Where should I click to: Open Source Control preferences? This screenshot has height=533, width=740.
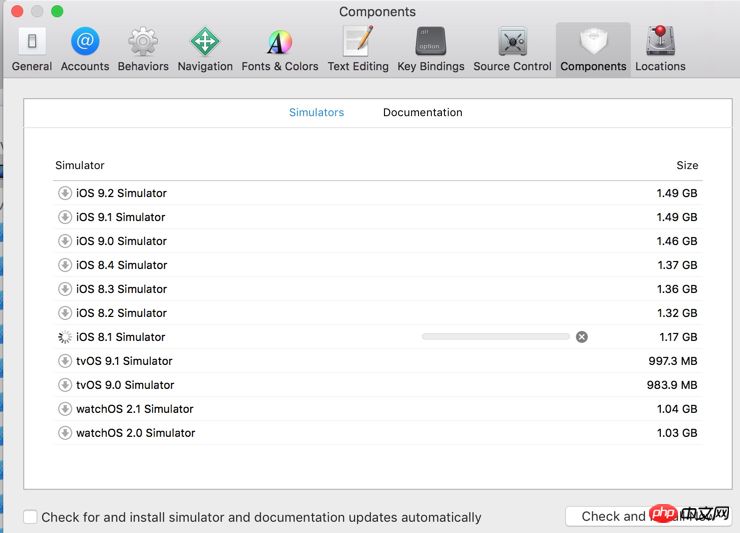(x=513, y=49)
